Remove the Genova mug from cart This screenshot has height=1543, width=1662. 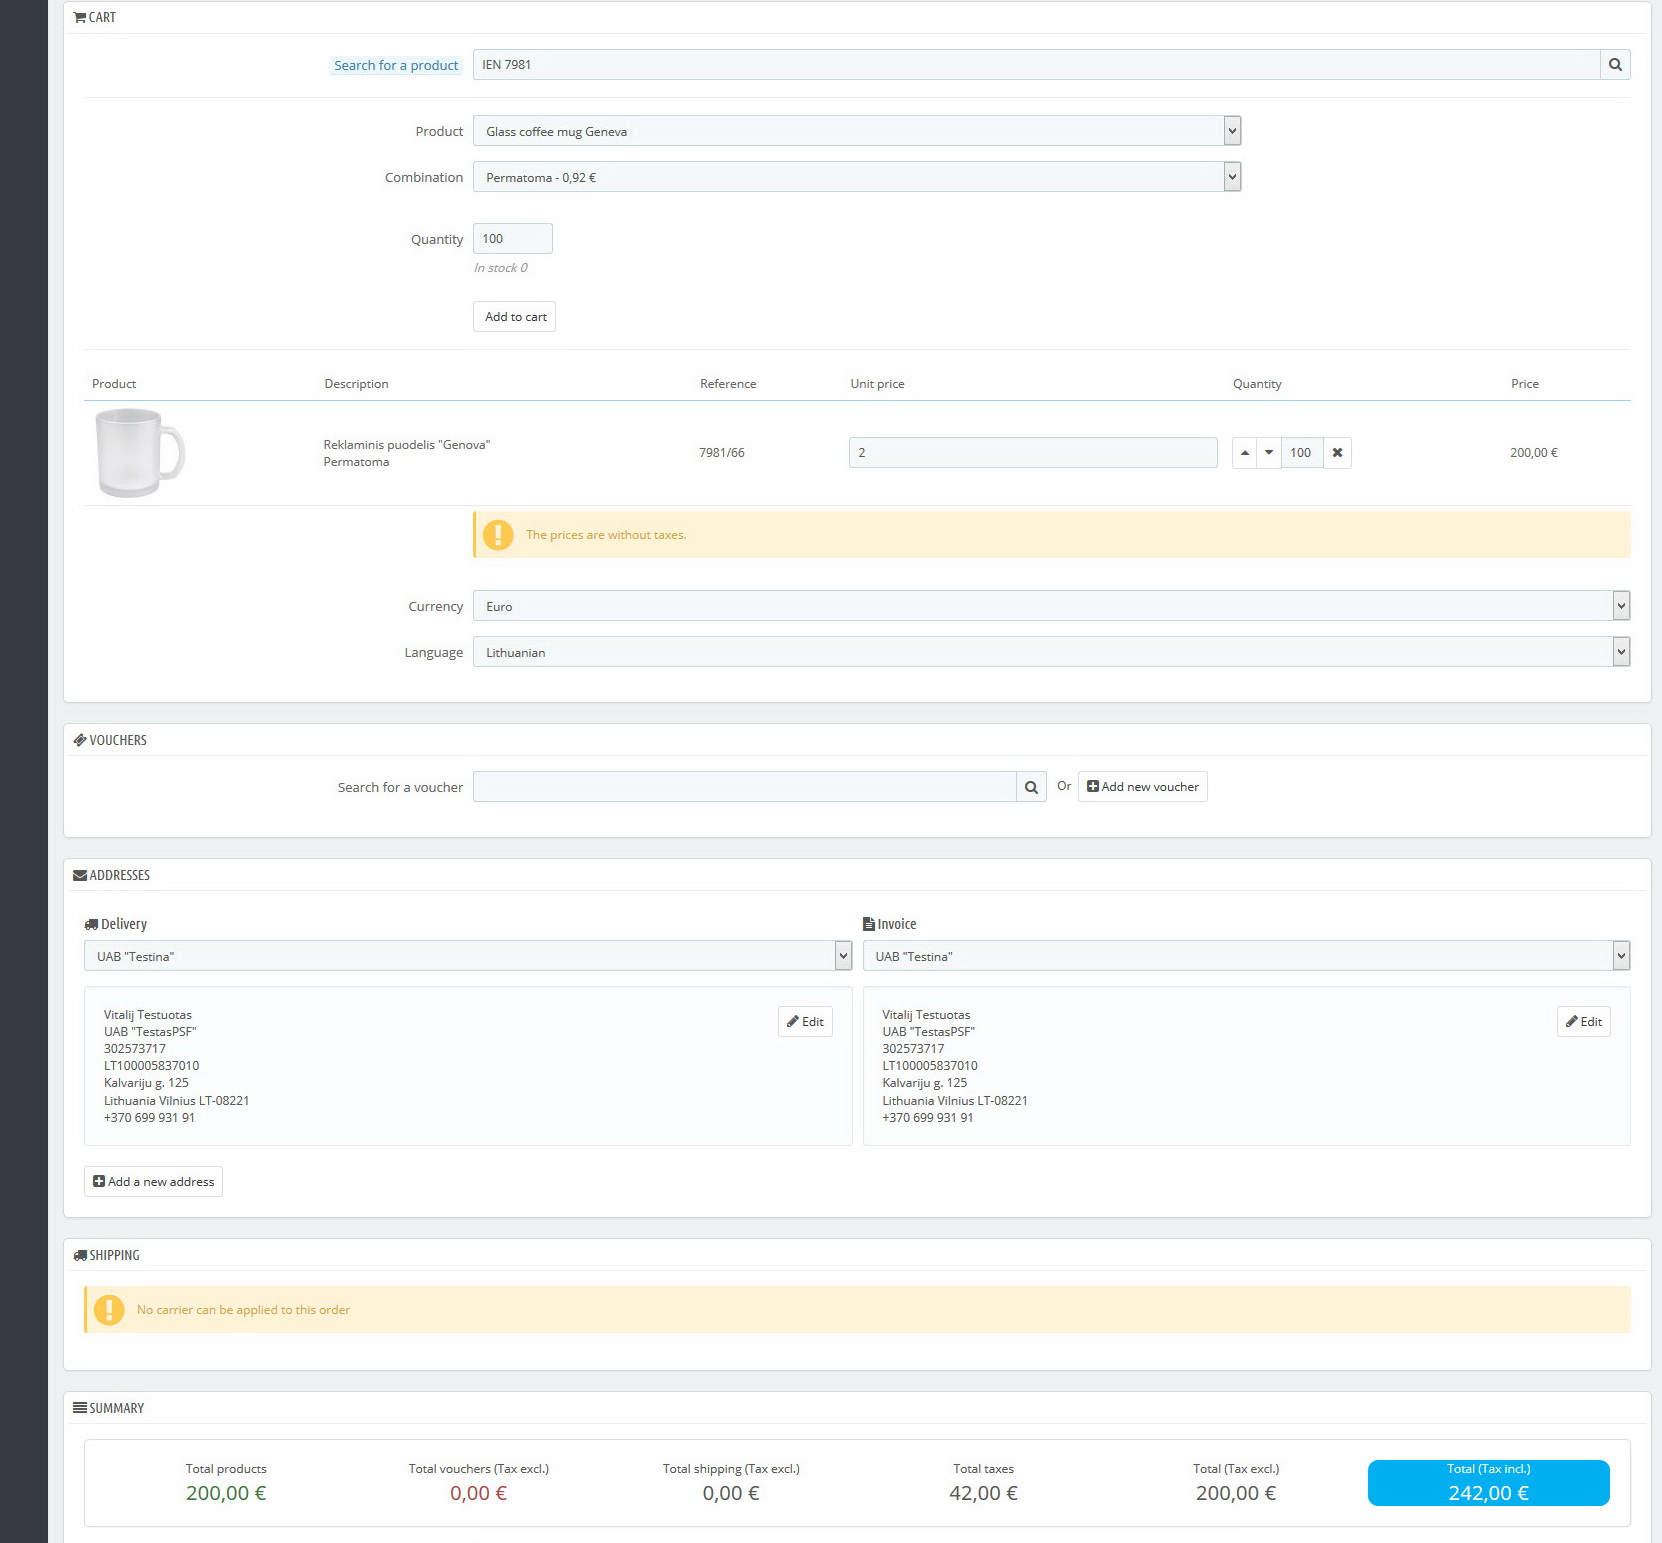[x=1337, y=453]
